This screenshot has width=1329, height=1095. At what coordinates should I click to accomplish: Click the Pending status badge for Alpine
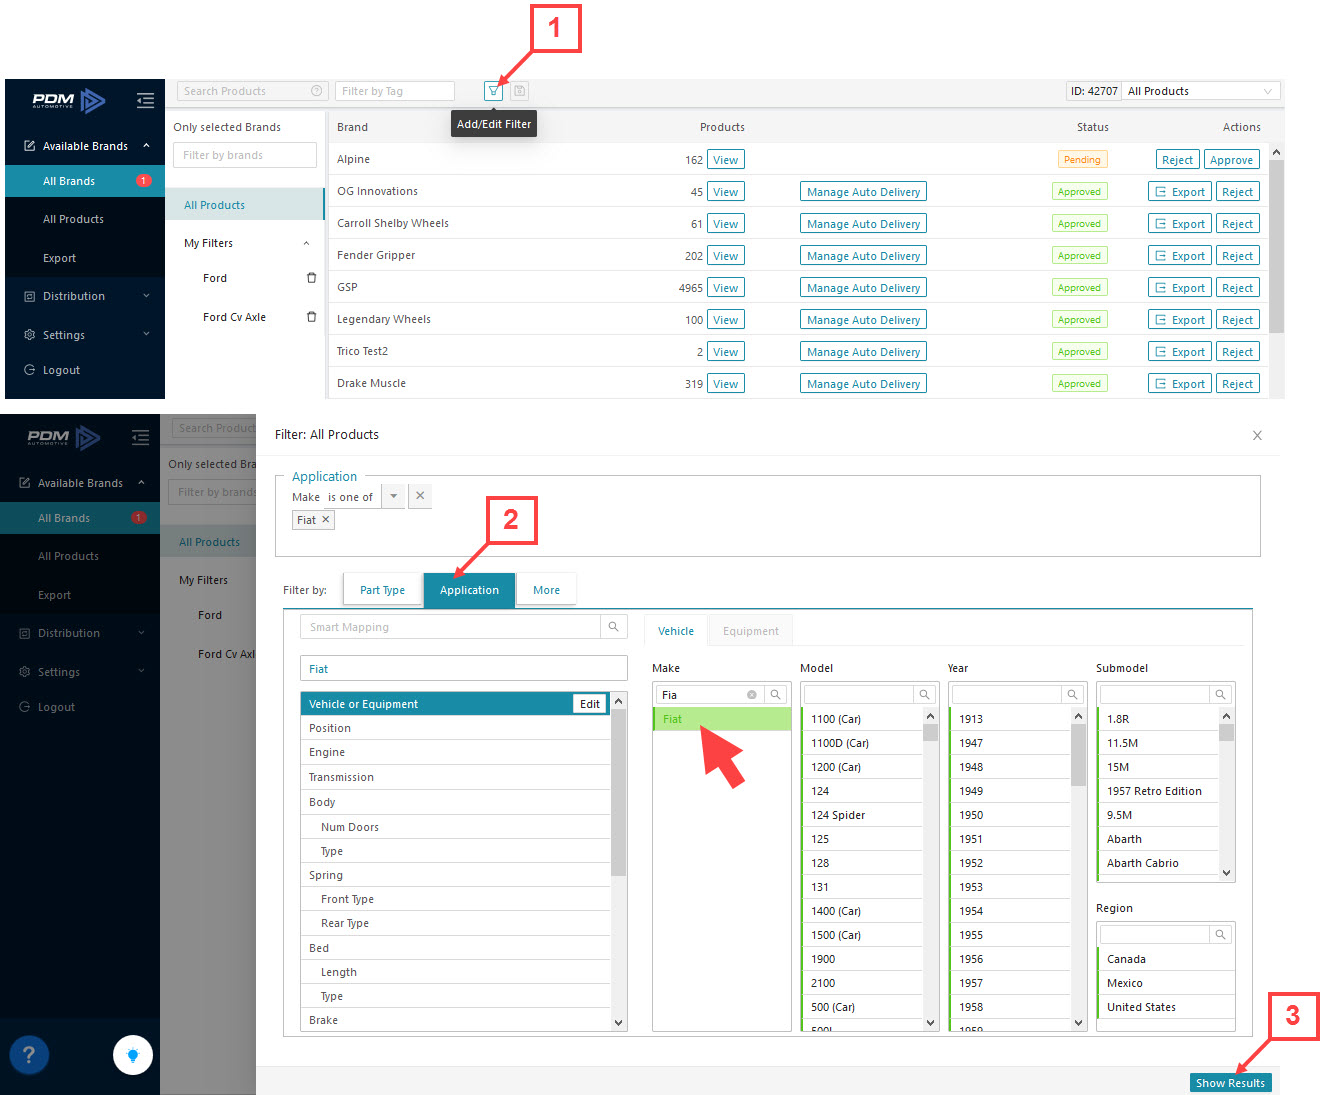point(1082,160)
